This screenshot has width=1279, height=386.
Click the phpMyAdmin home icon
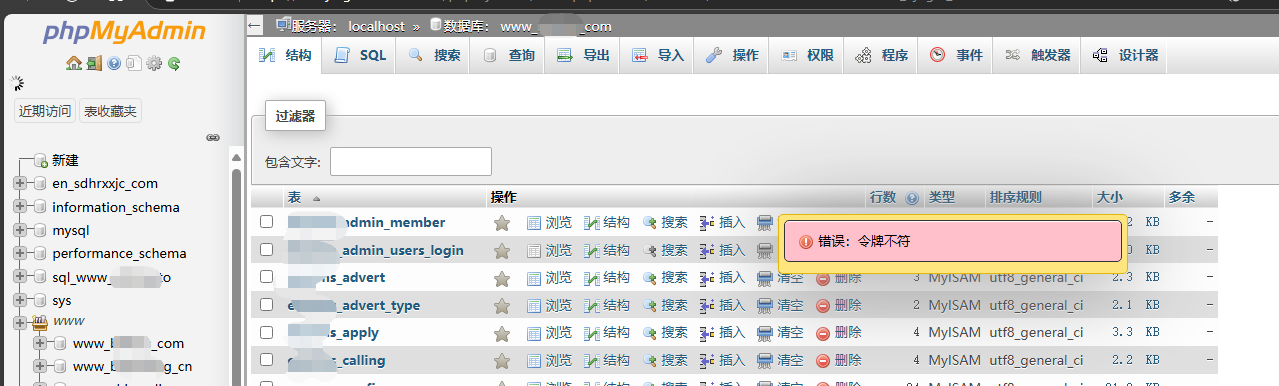[x=73, y=63]
